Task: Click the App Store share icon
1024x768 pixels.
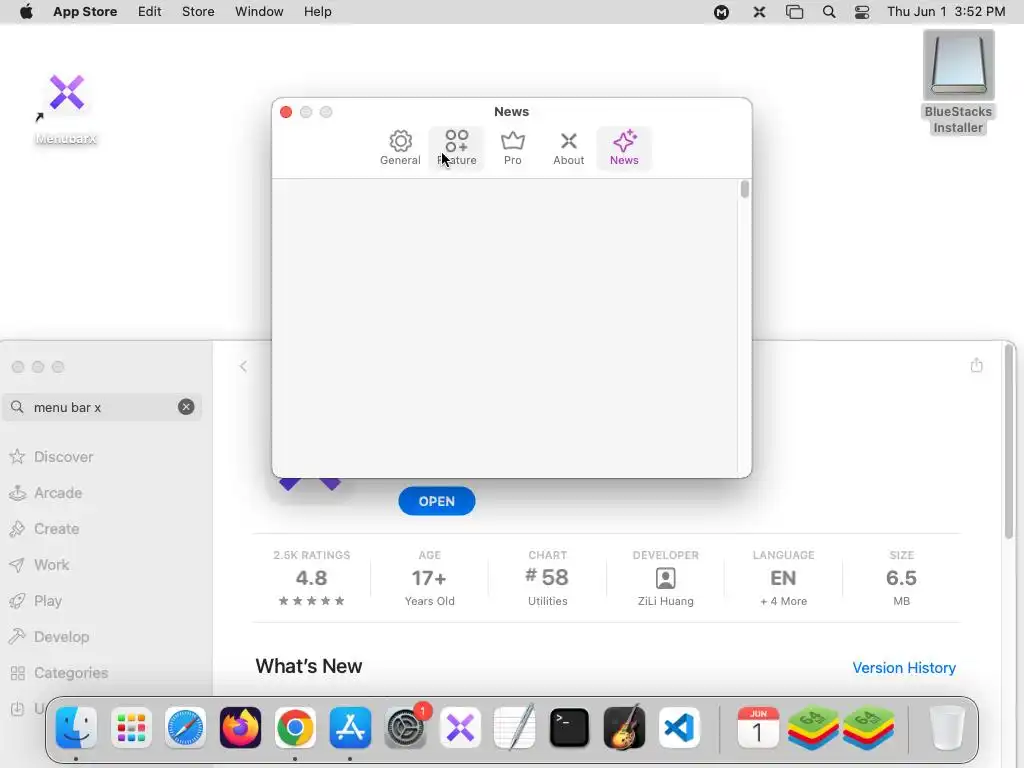Action: (976, 365)
